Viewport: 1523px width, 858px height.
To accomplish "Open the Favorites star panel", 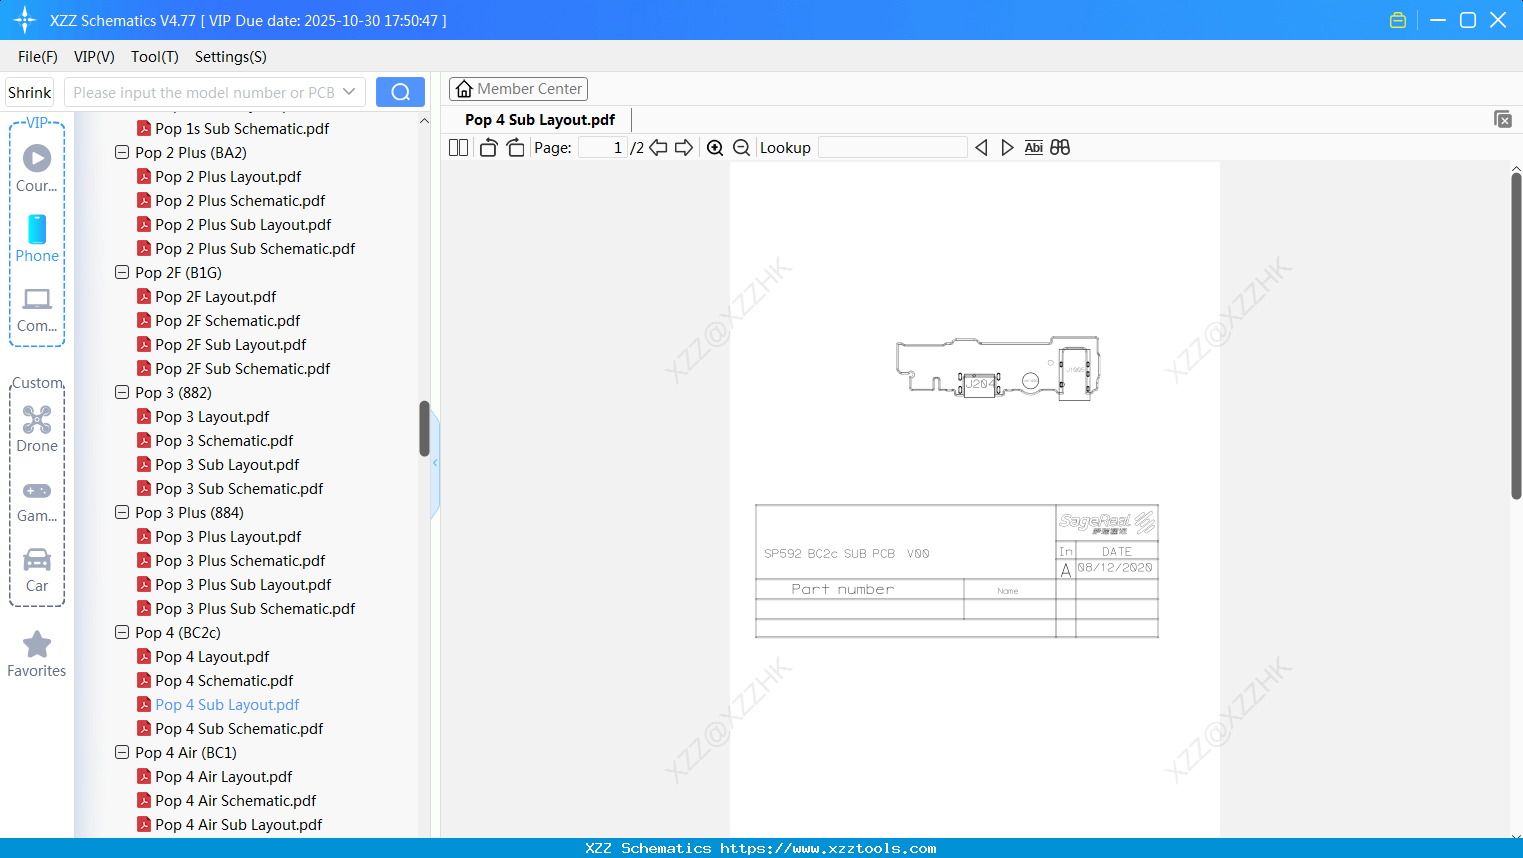I will 37,651.
